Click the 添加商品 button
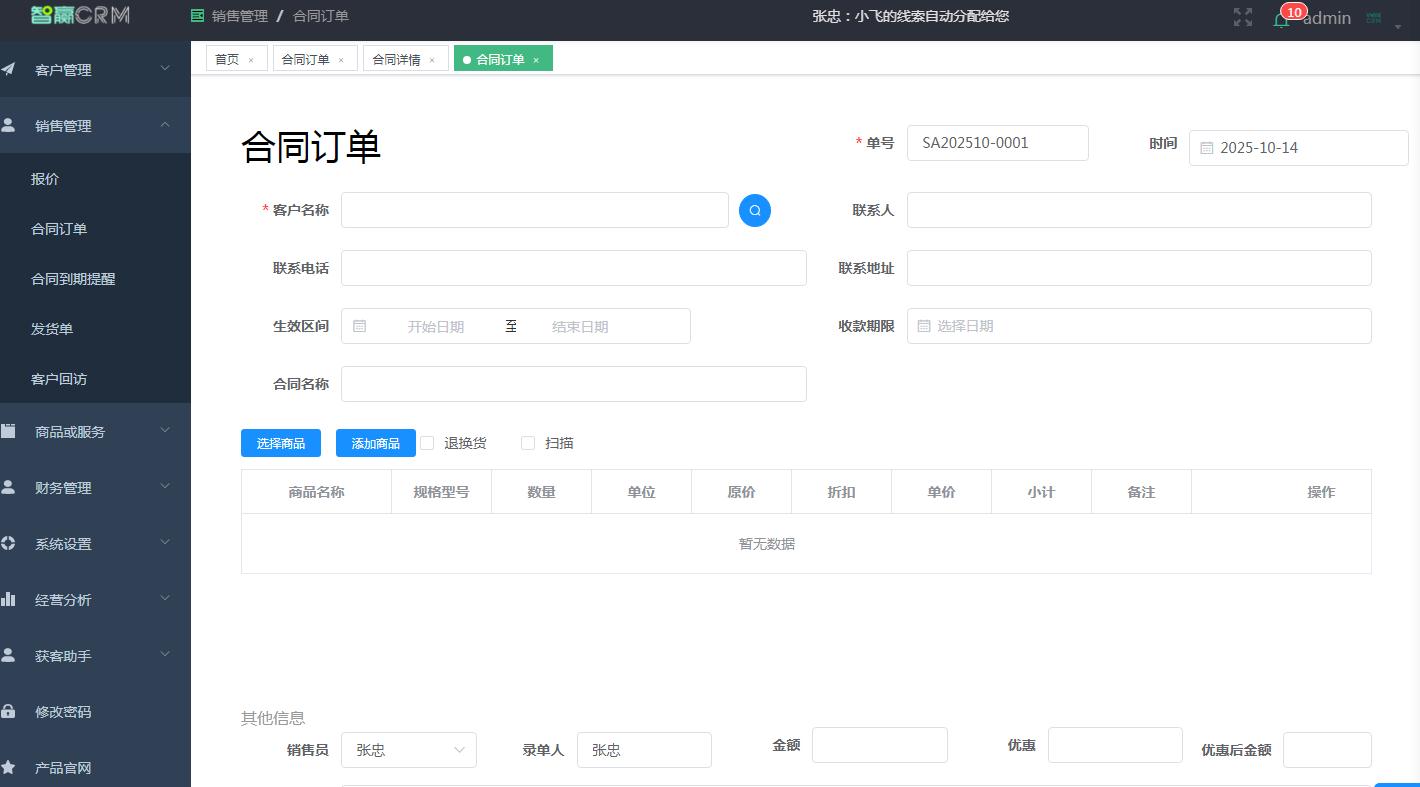The width and height of the screenshot is (1420, 787). (x=375, y=442)
